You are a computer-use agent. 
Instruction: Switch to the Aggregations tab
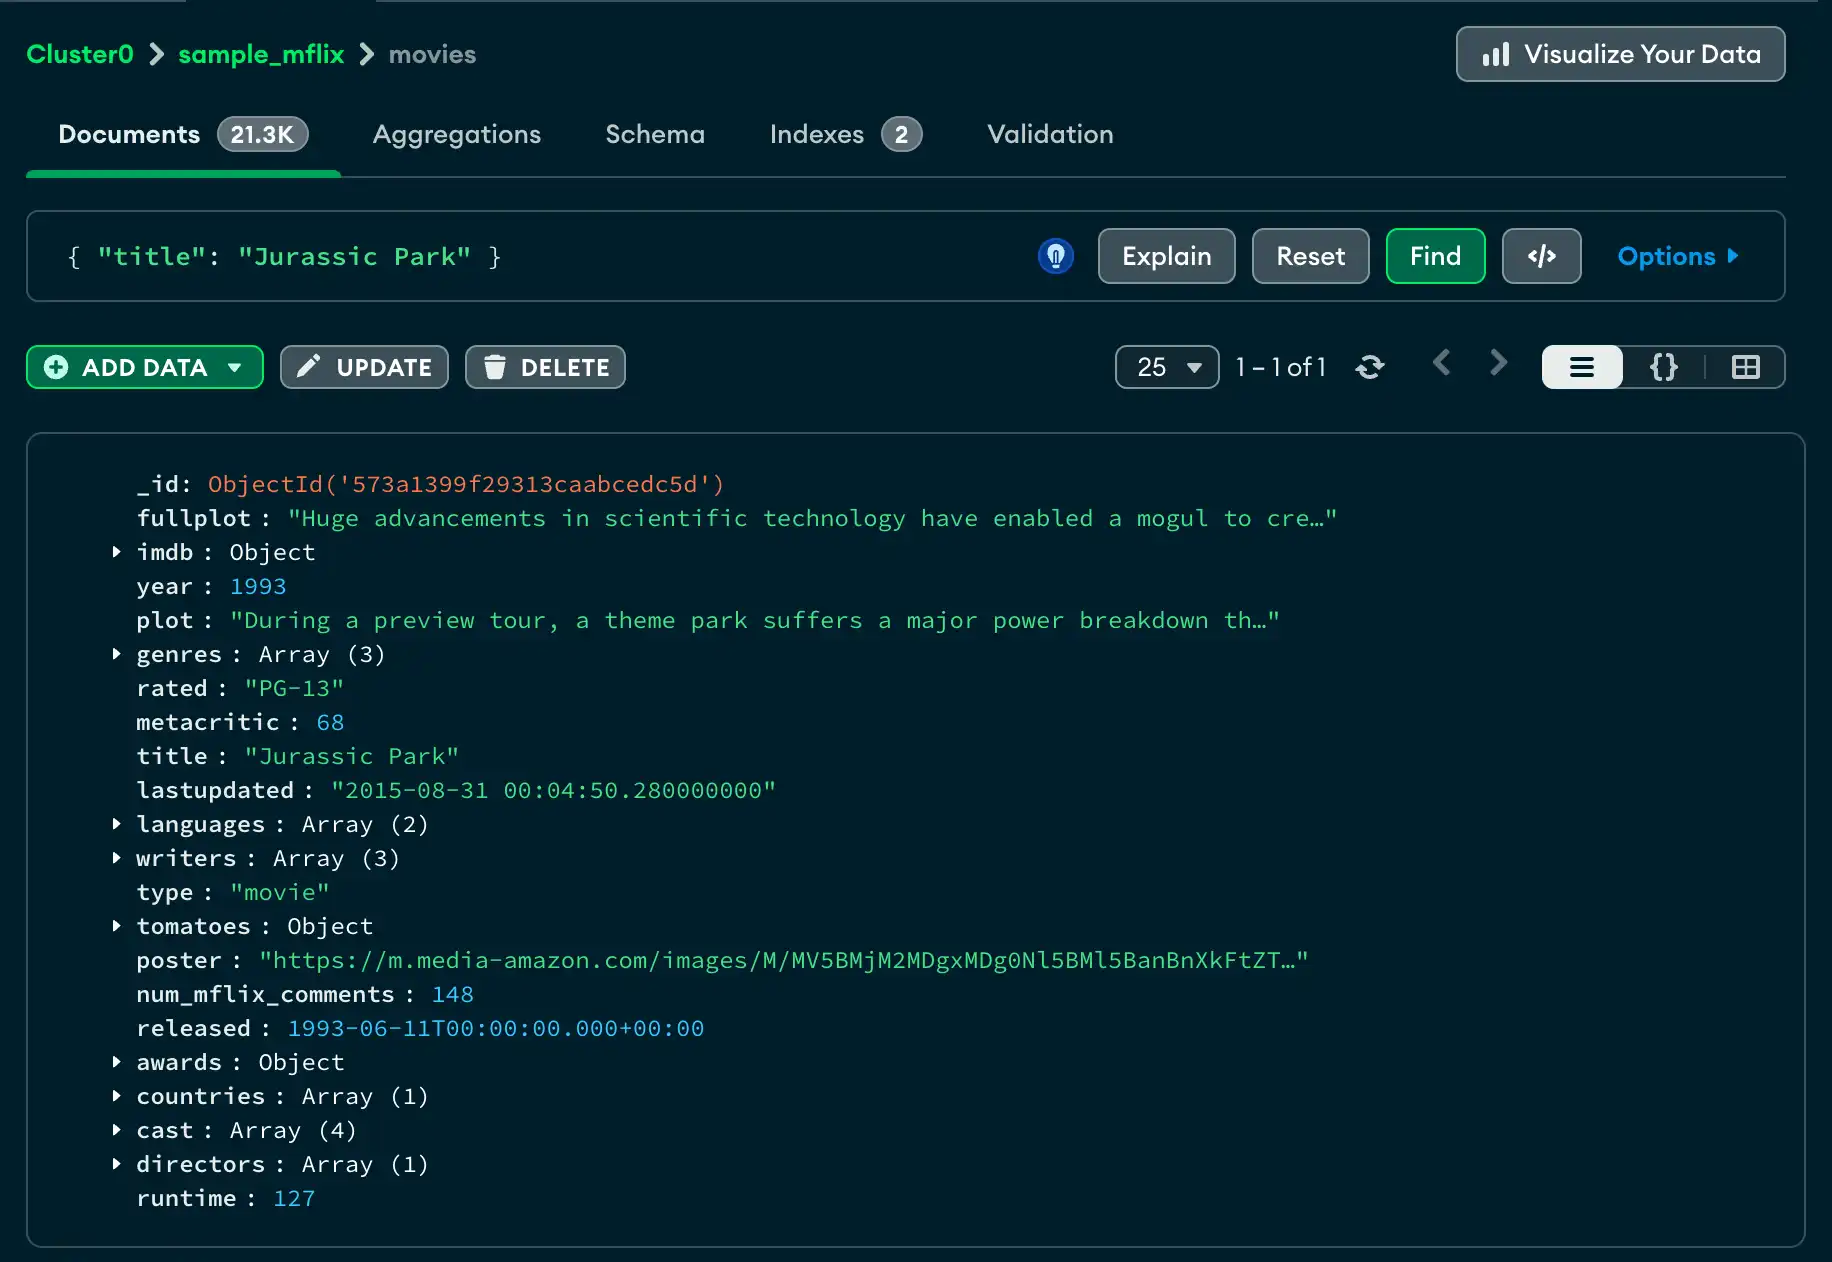click(456, 134)
